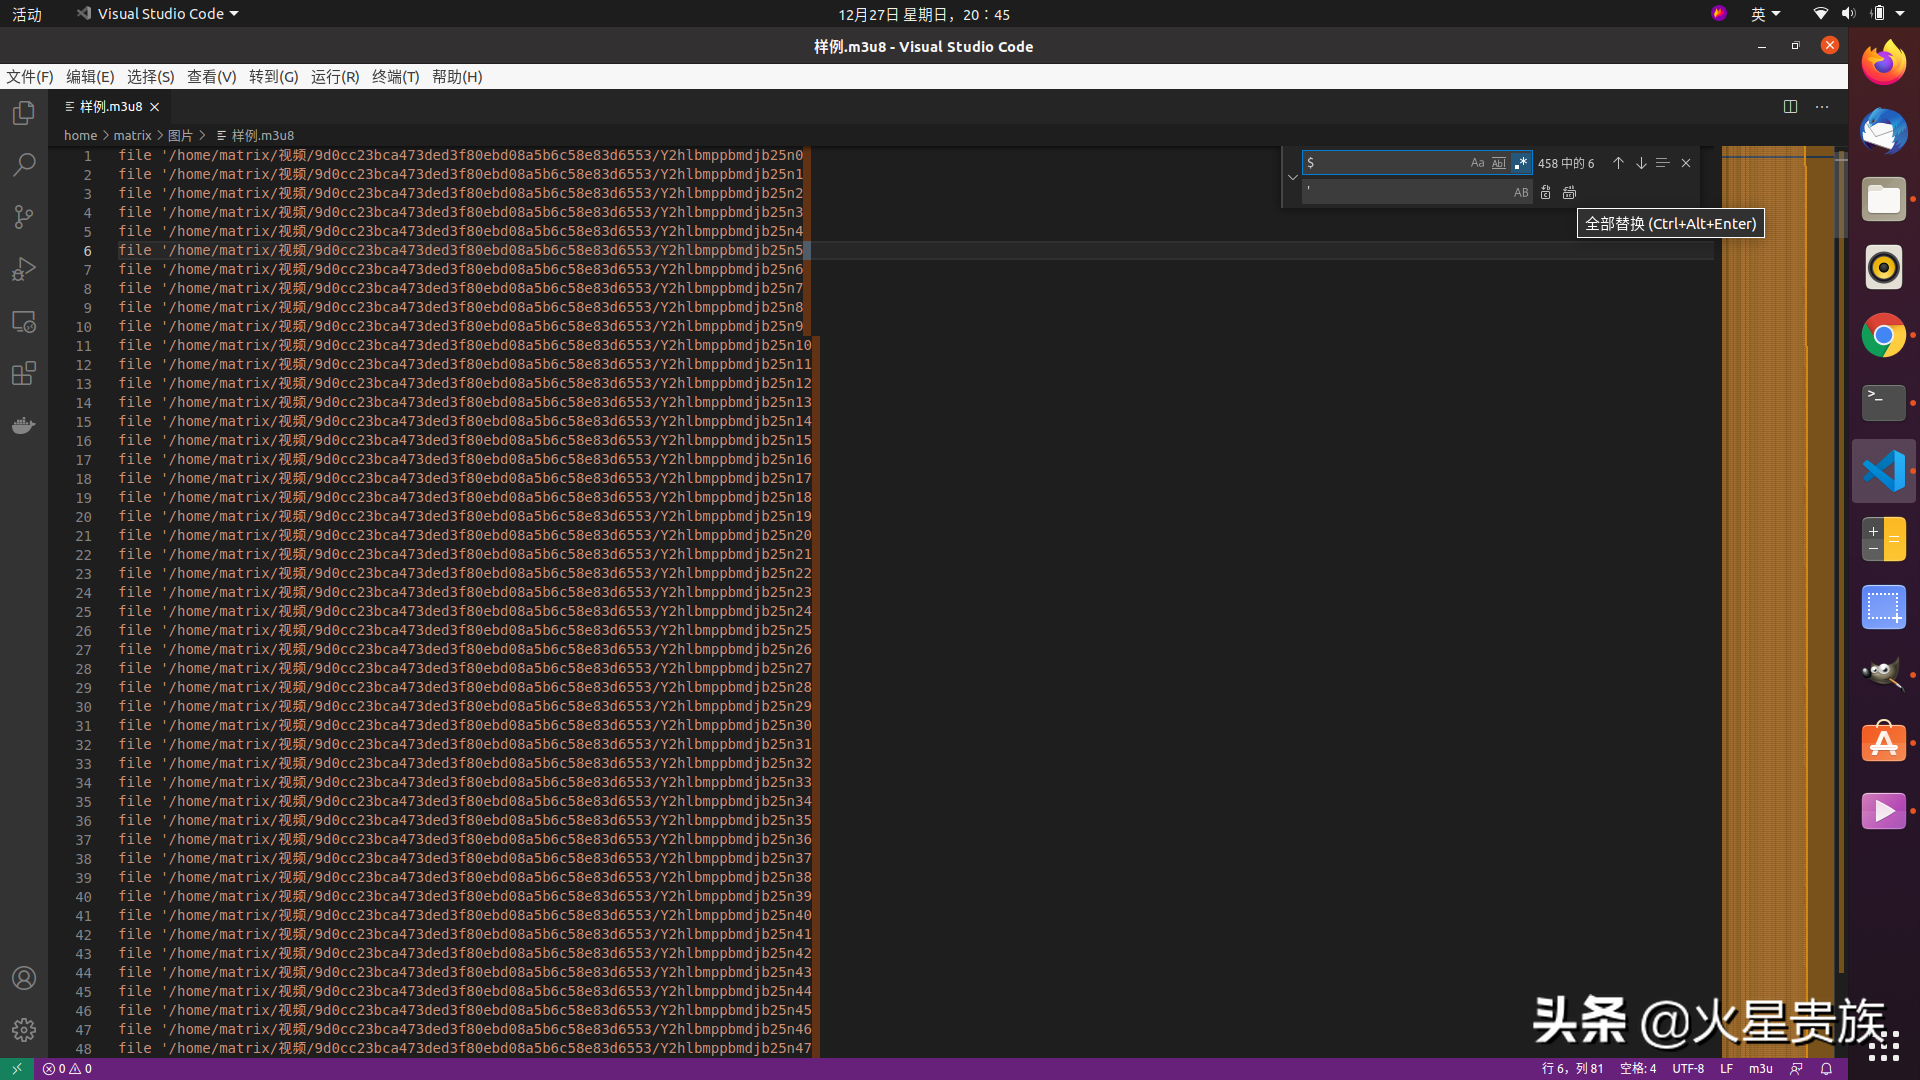Screen dimensions: 1920x1080
Task: Disable the Use Regular Expression option
Action: click(1521, 163)
